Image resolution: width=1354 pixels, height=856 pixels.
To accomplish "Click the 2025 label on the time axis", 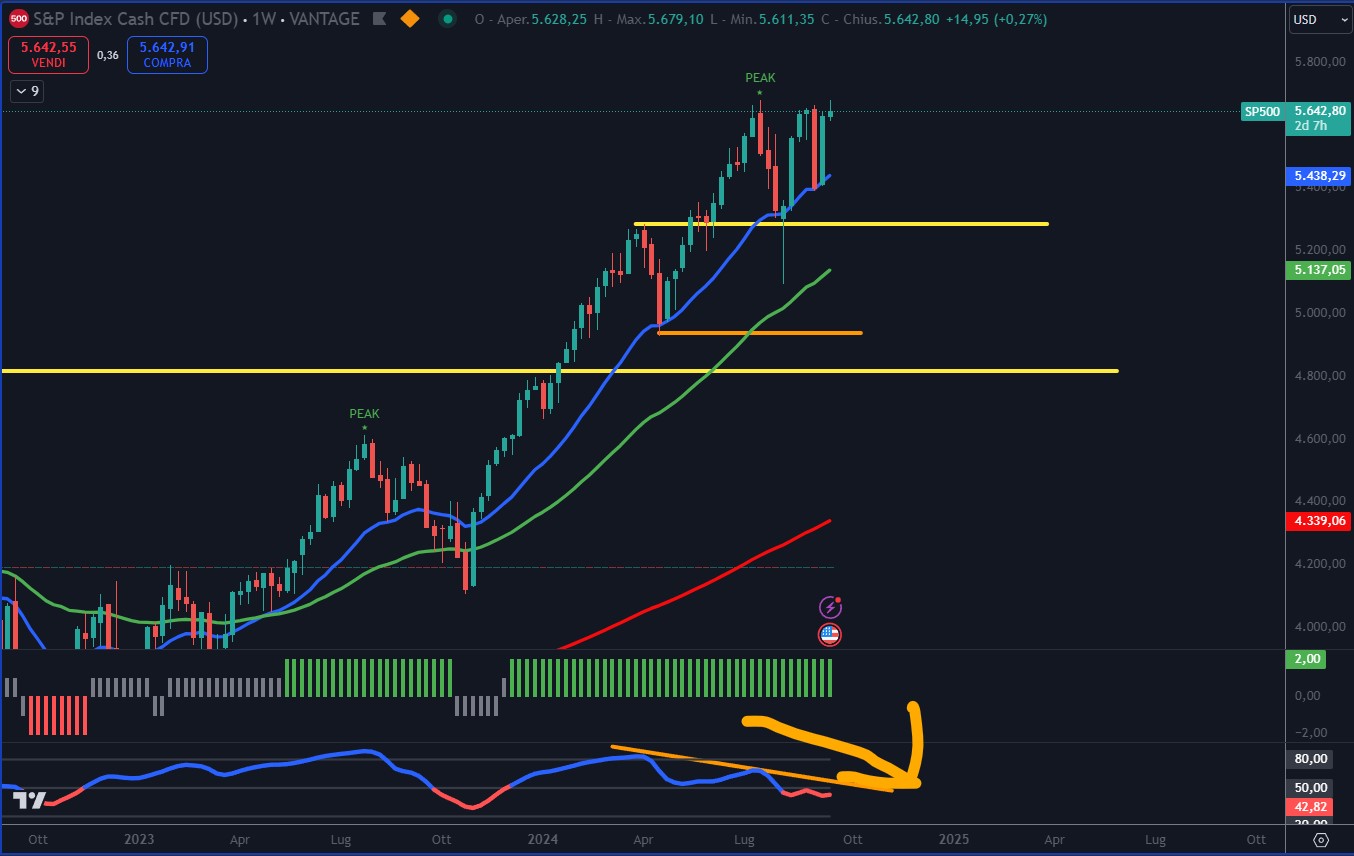I will [953, 839].
